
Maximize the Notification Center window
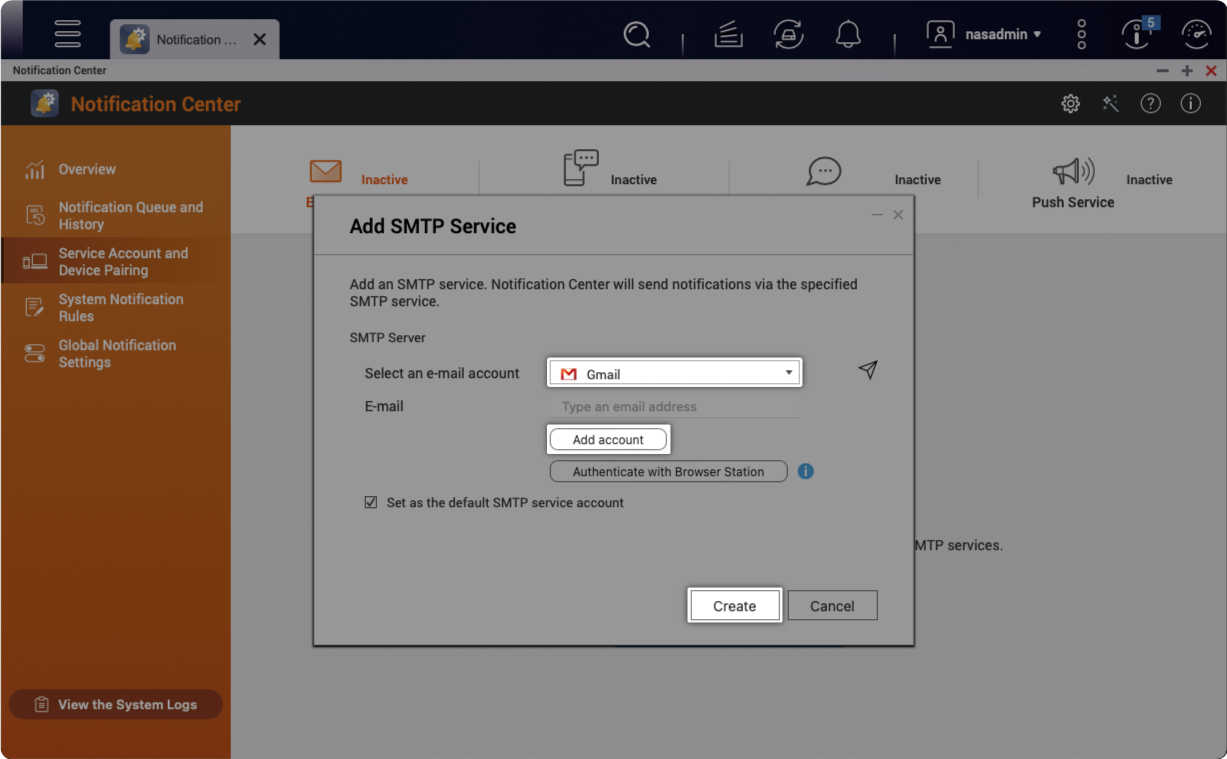point(1187,71)
